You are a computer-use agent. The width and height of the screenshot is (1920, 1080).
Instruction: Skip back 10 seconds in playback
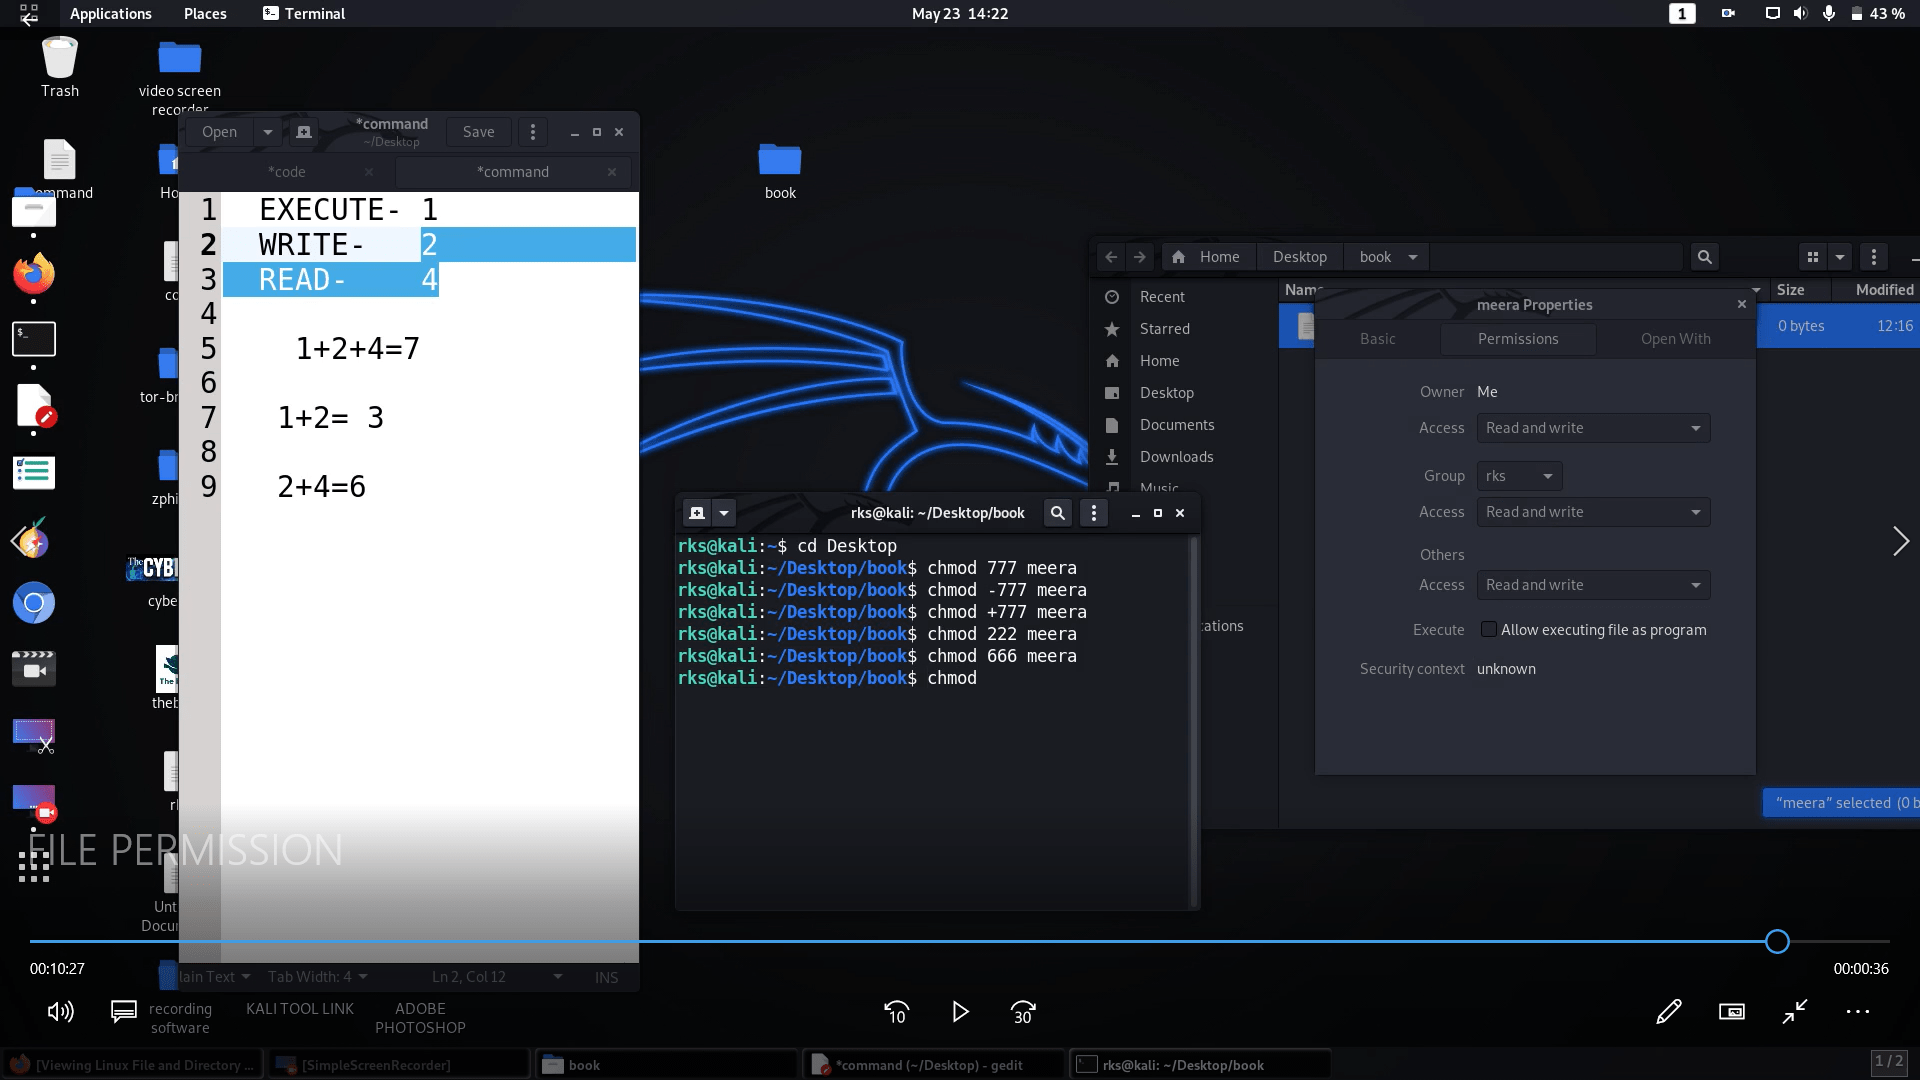pos(897,1012)
